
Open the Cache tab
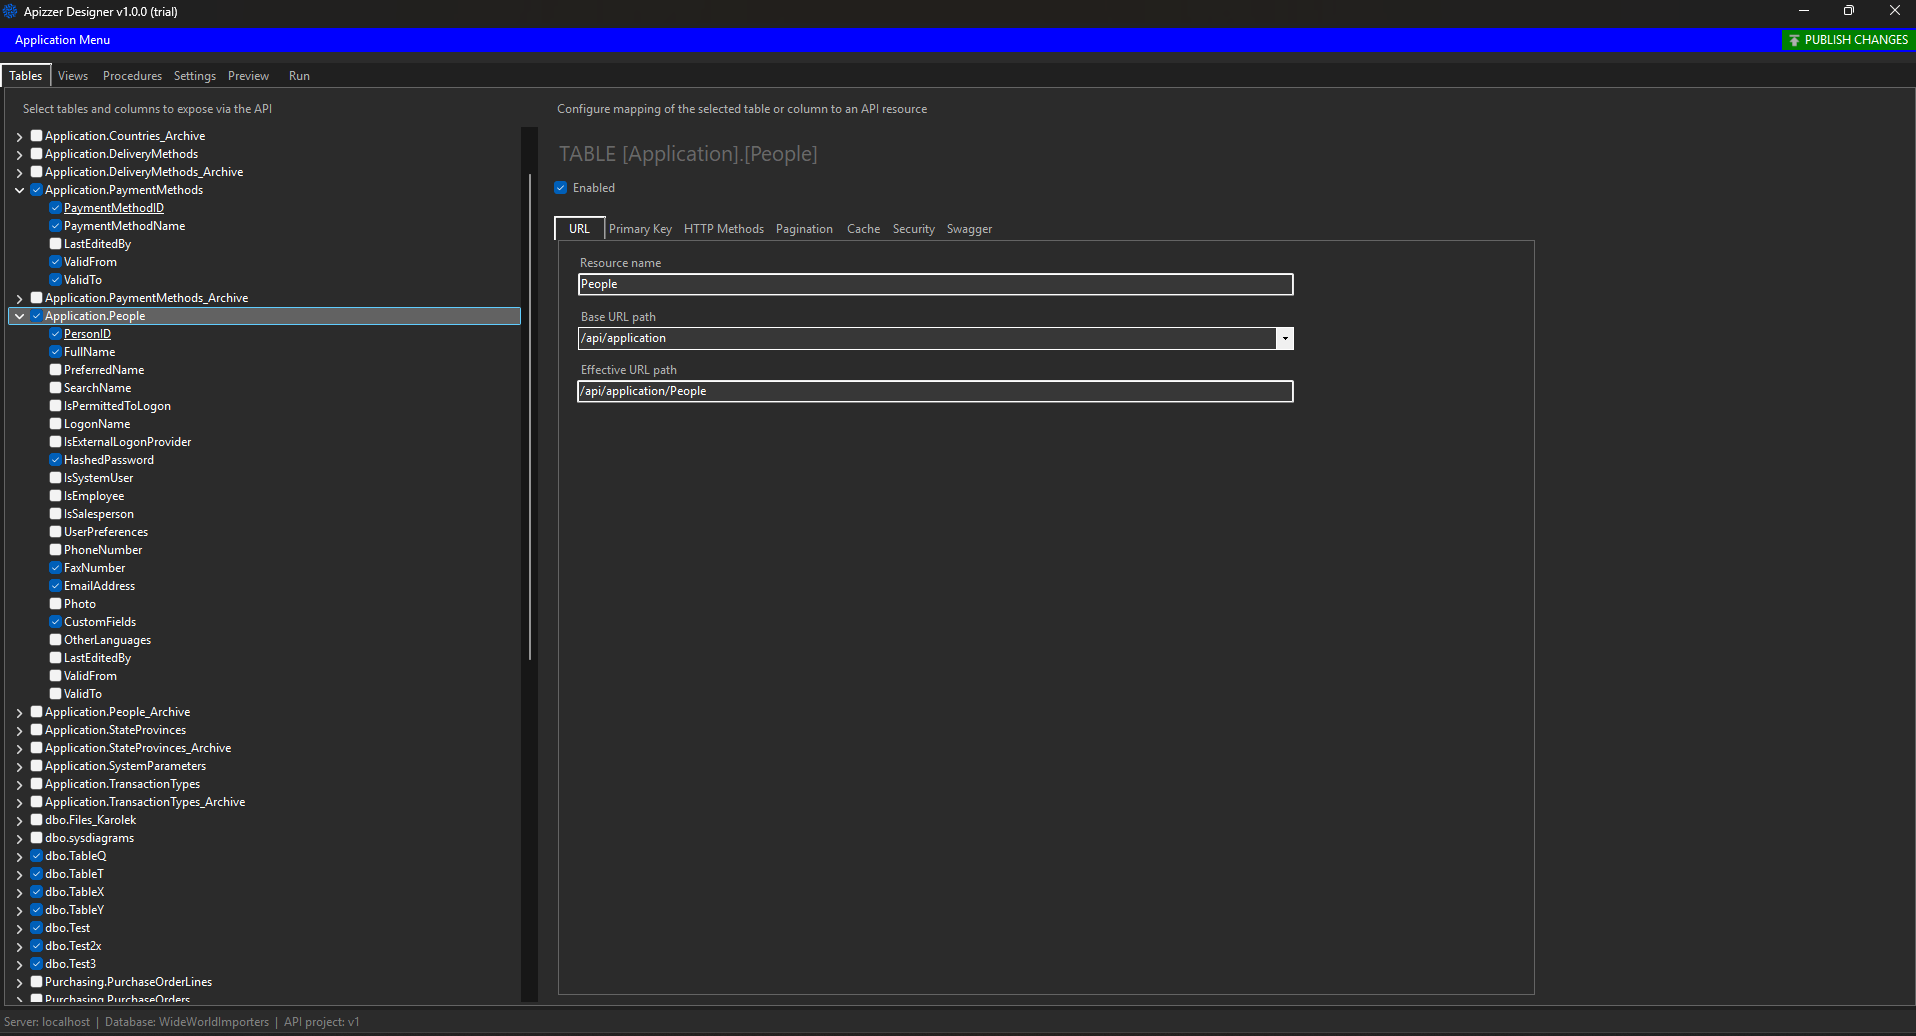(863, 229)
